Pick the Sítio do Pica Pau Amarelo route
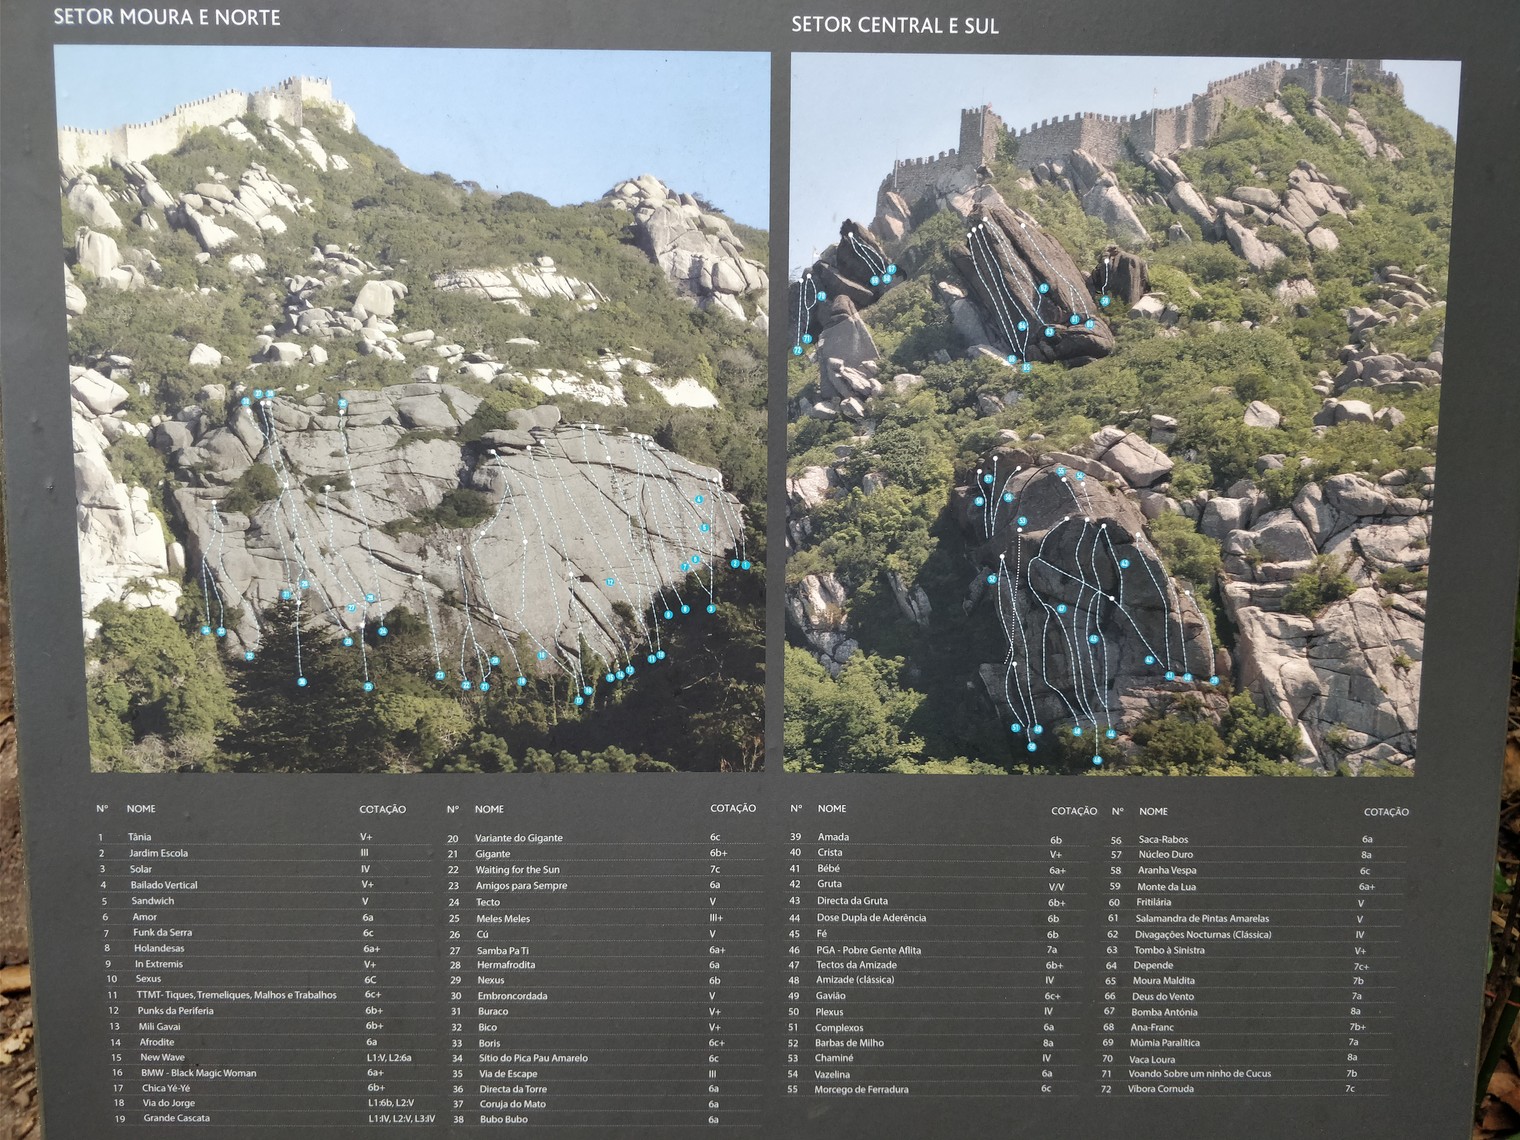The width and height of the screenshot is (1520, 1140). coord(532,1058)
